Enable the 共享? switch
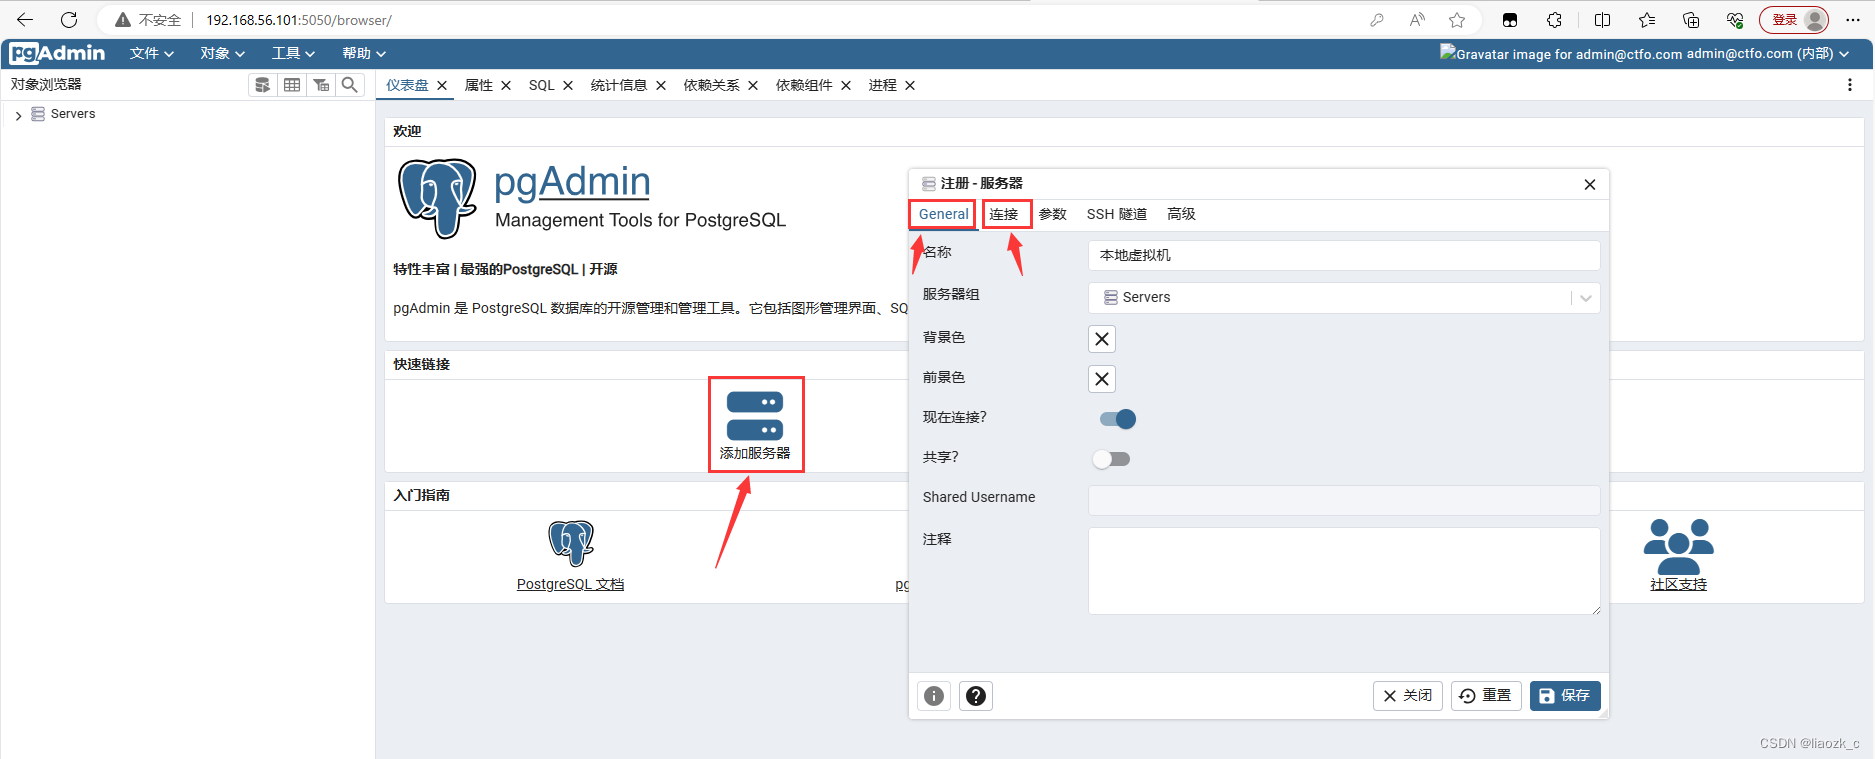1875x759 pixels. coord(1111,459)
